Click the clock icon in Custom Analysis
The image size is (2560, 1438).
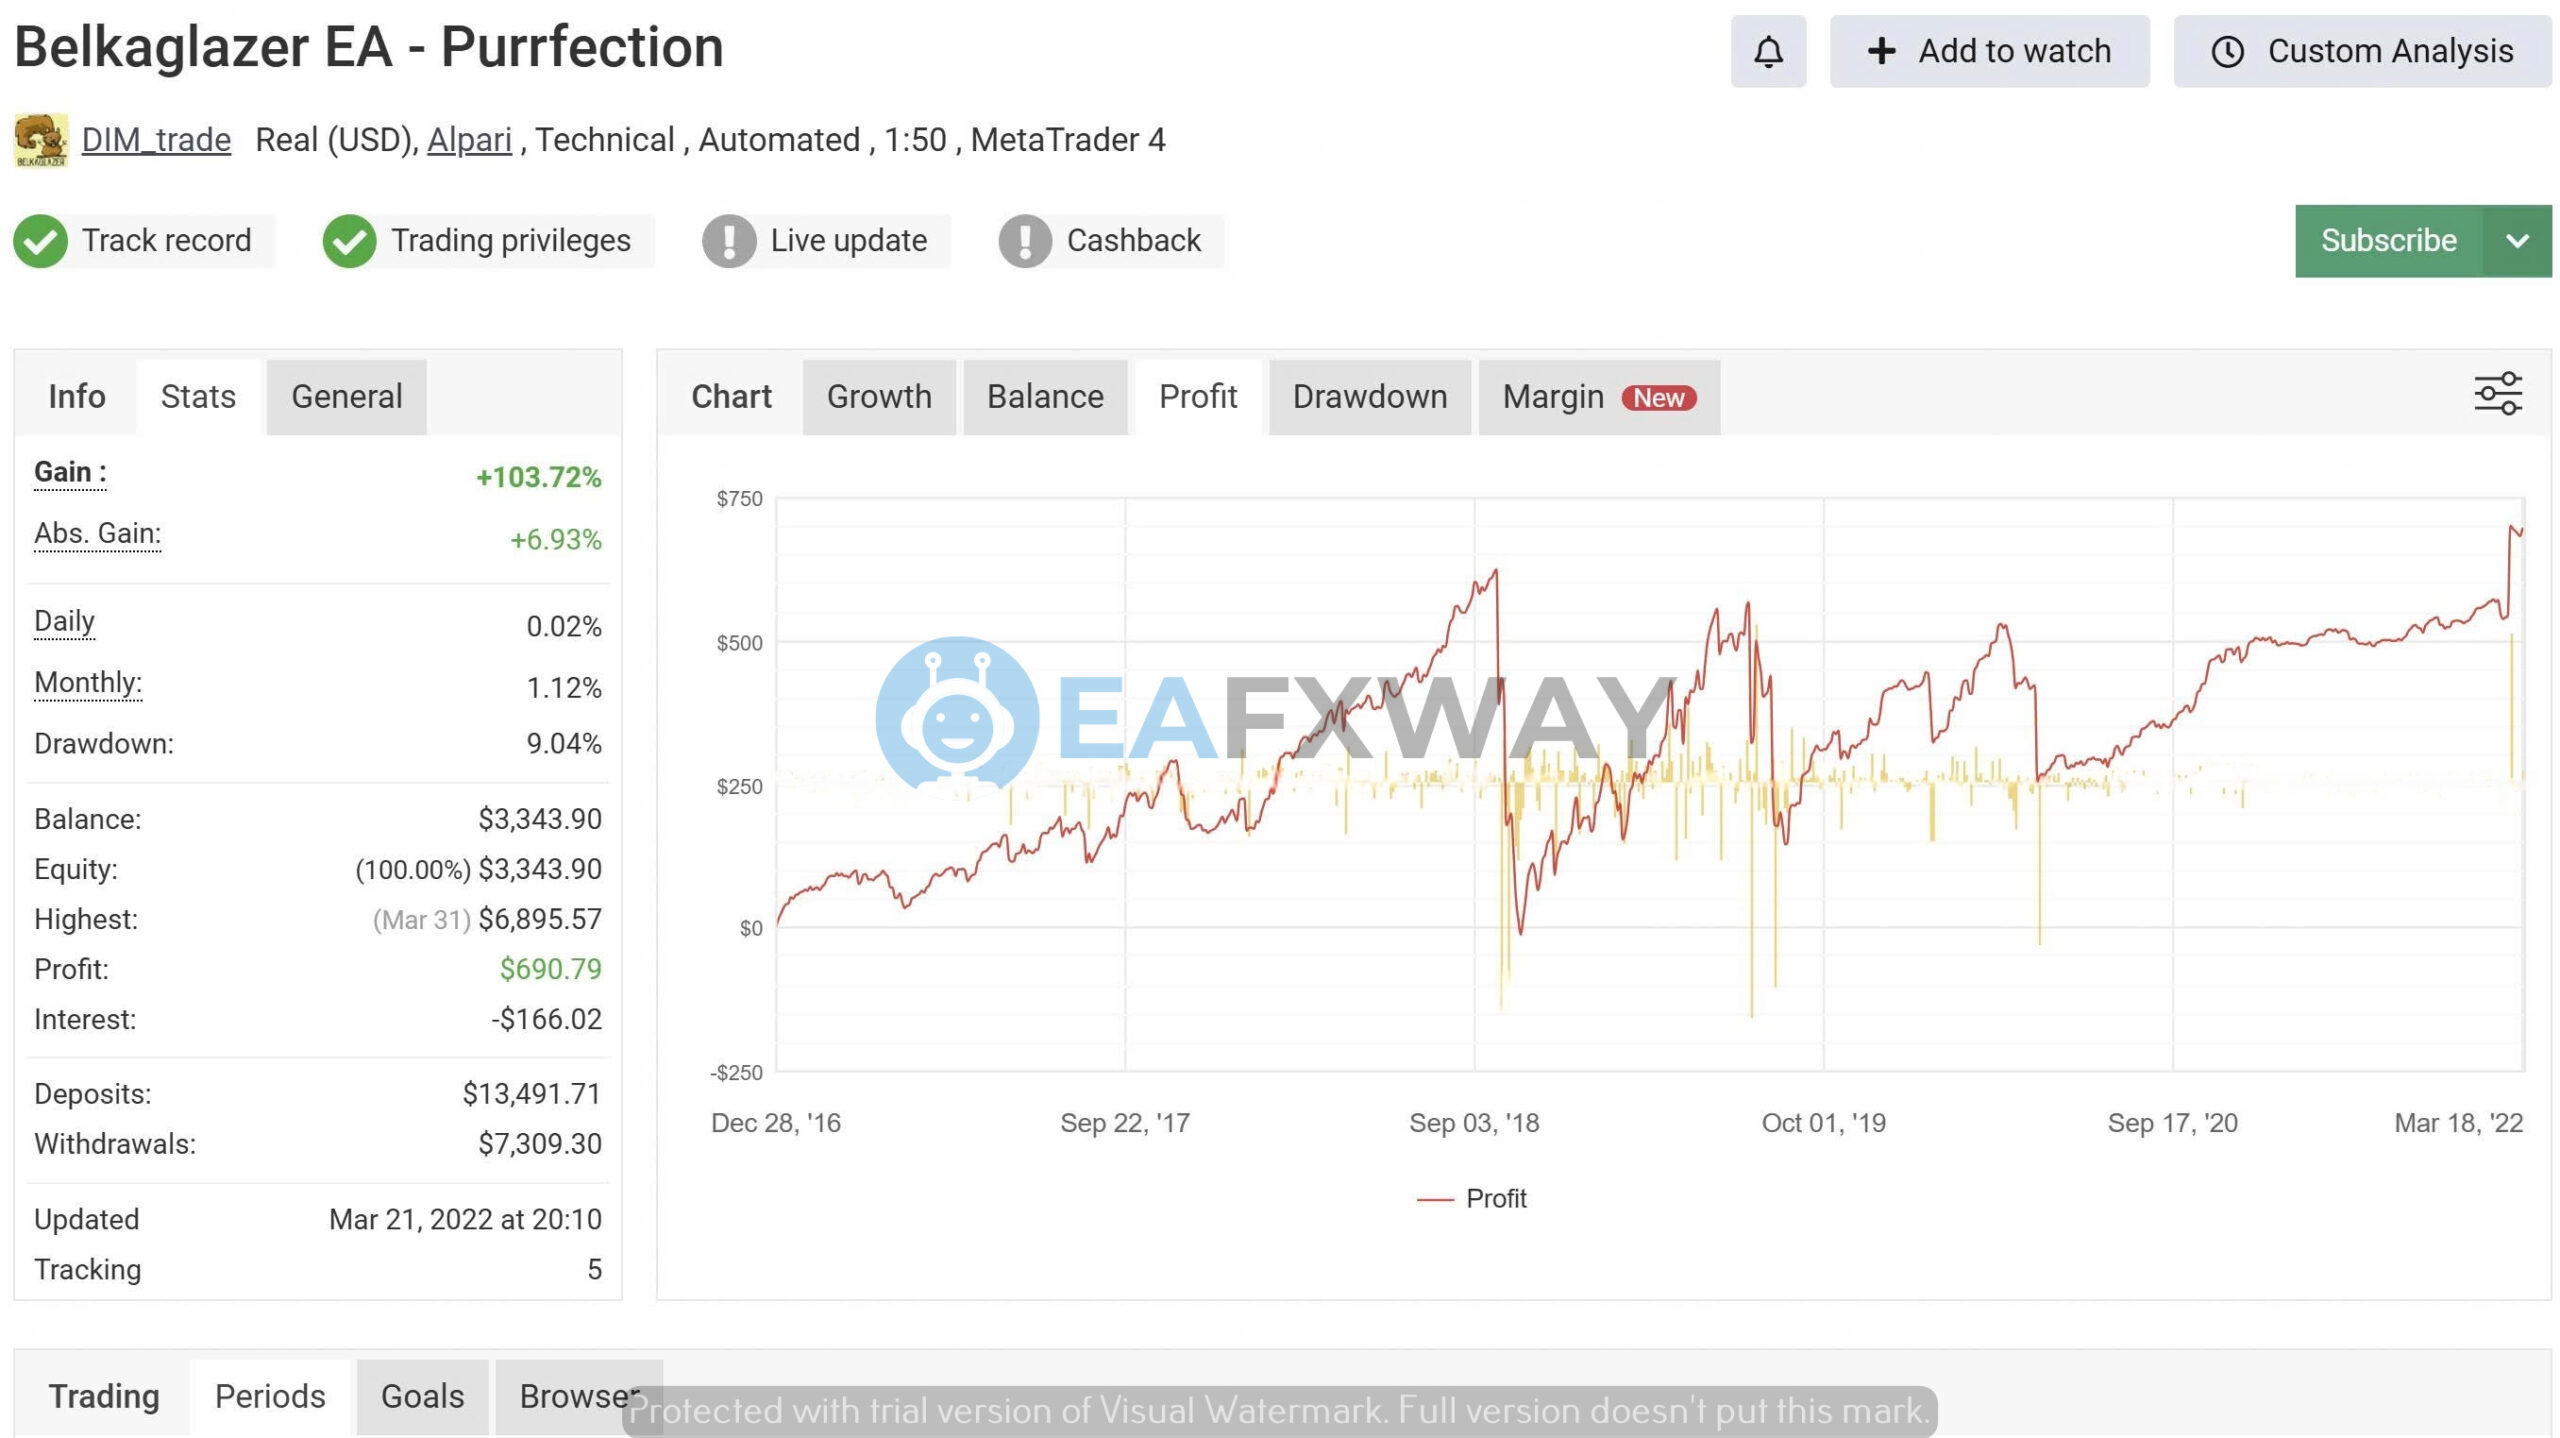coord(2228,50)
